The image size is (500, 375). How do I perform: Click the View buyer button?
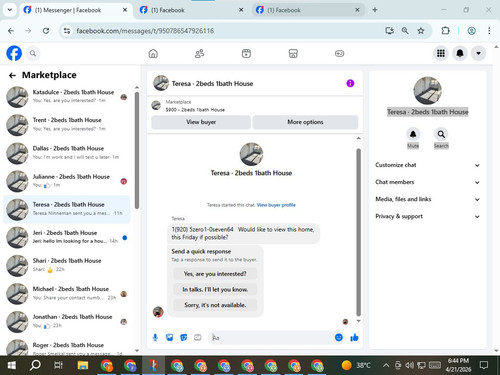[x=201, y=122]
